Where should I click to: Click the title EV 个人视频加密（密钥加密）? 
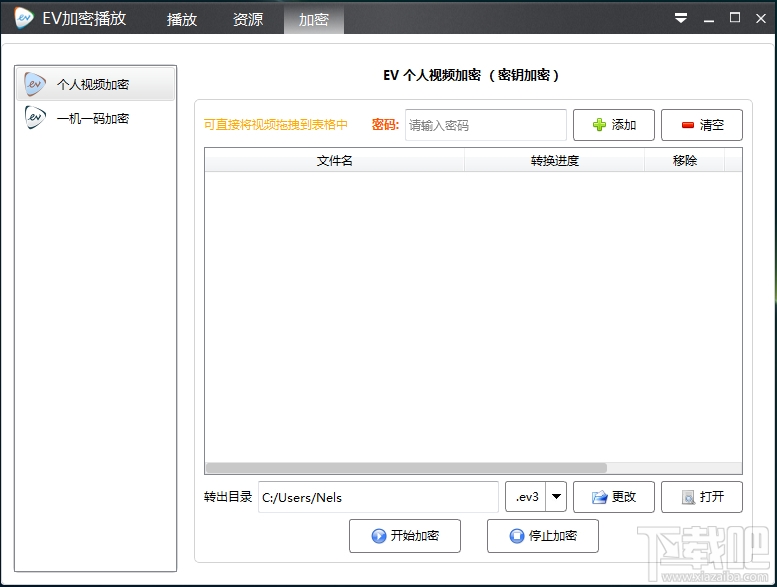pos(471,75)
